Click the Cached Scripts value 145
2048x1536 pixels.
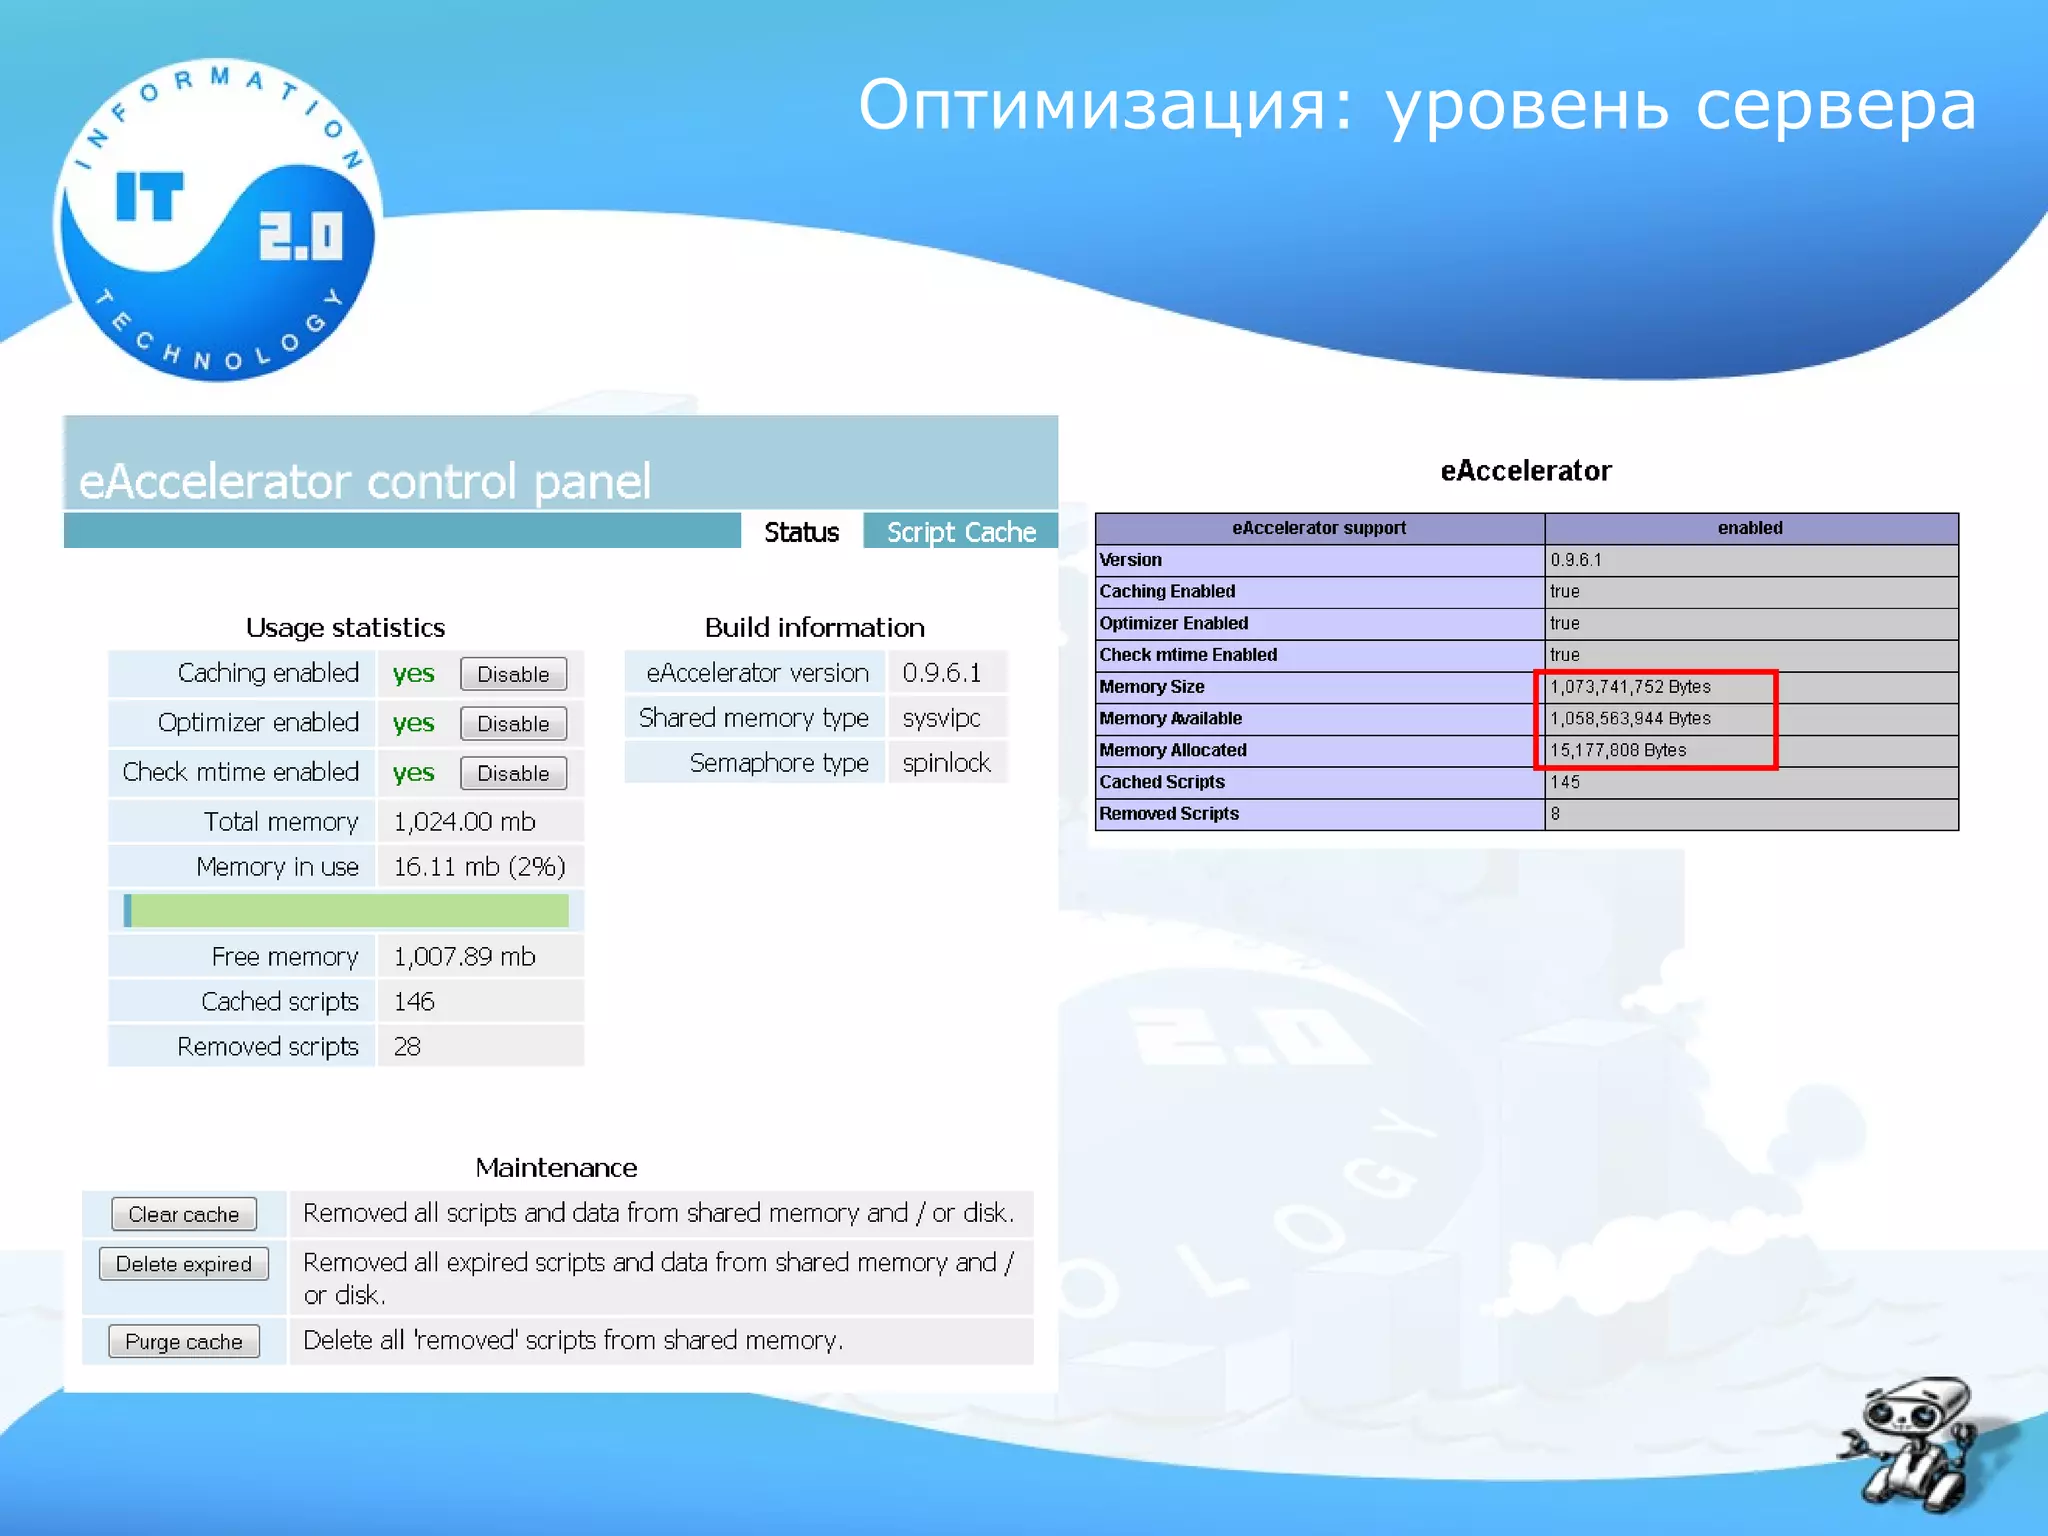1565,782
